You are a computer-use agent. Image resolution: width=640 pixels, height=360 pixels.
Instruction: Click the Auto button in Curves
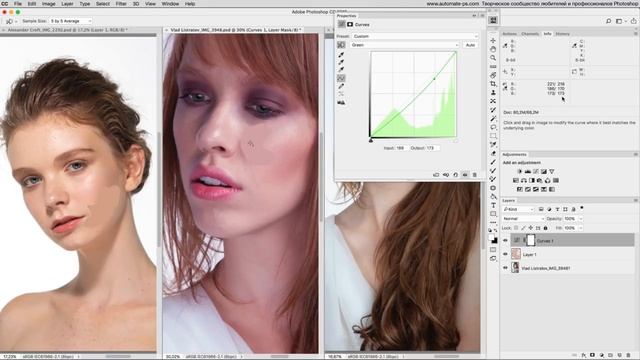pos(470,45)
